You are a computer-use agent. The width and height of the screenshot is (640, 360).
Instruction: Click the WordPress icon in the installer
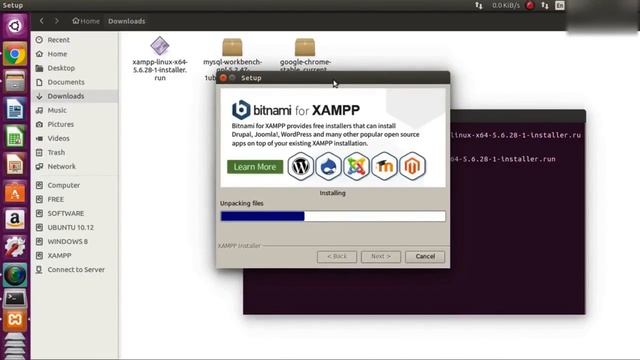(300, 167)
